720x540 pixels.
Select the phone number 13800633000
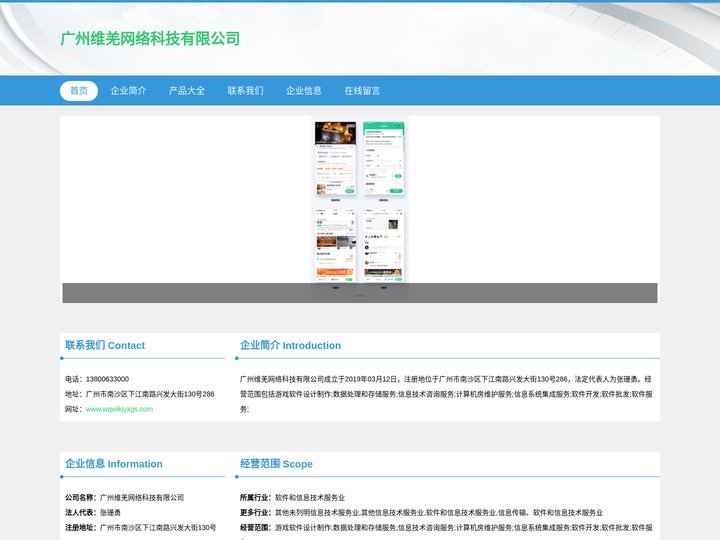tap(107, 379)
